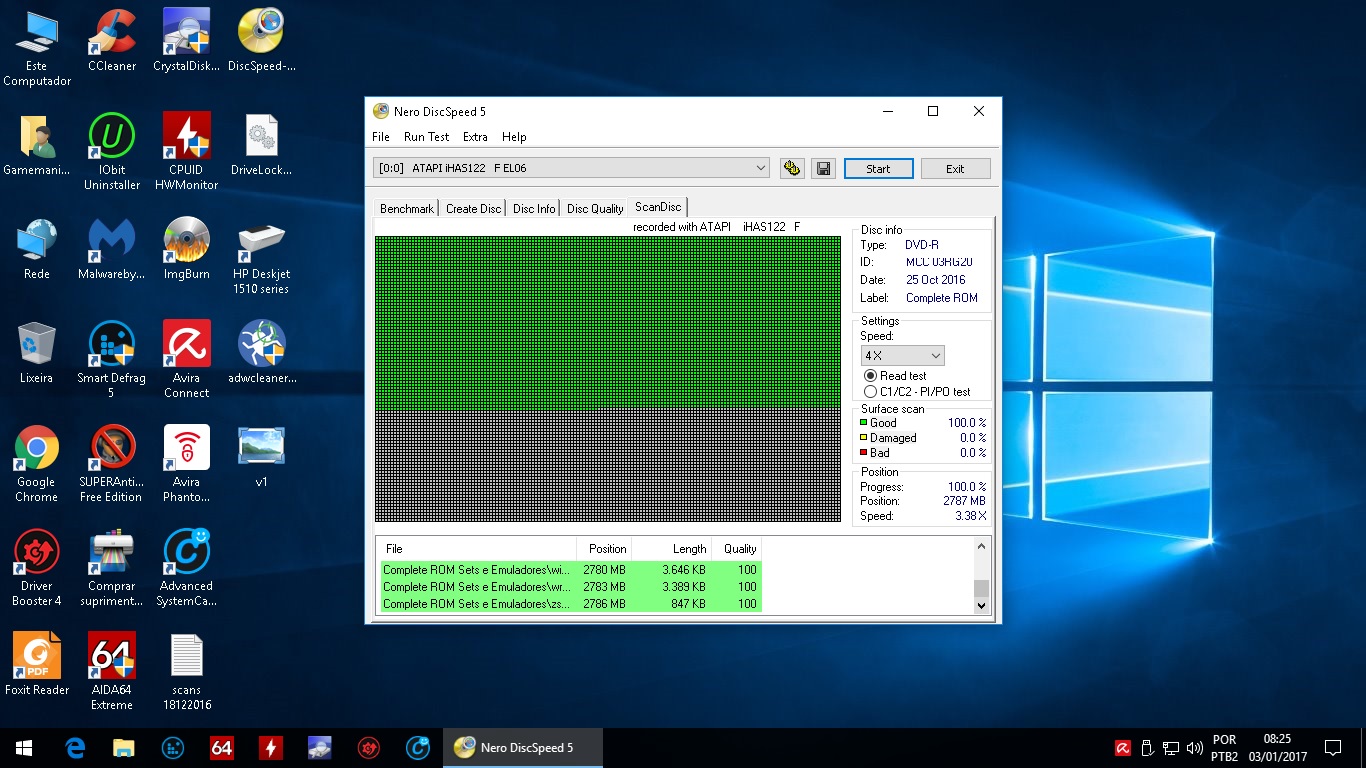Open Windows Start menu
The image size is (1366, 768).
[24, 747]
